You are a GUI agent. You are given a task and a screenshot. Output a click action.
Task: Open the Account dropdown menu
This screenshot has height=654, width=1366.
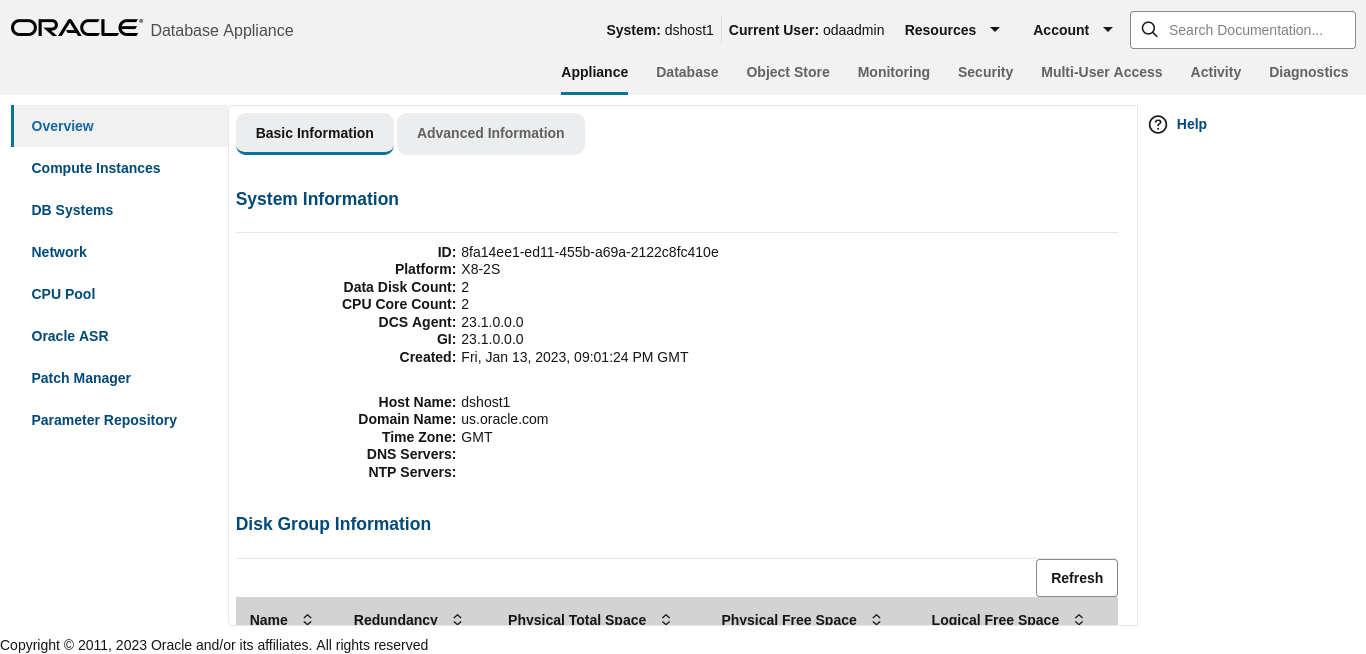[1073, 30]
